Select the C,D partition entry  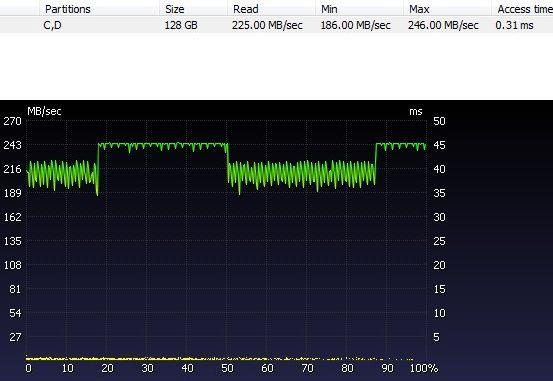pos(52,25)
